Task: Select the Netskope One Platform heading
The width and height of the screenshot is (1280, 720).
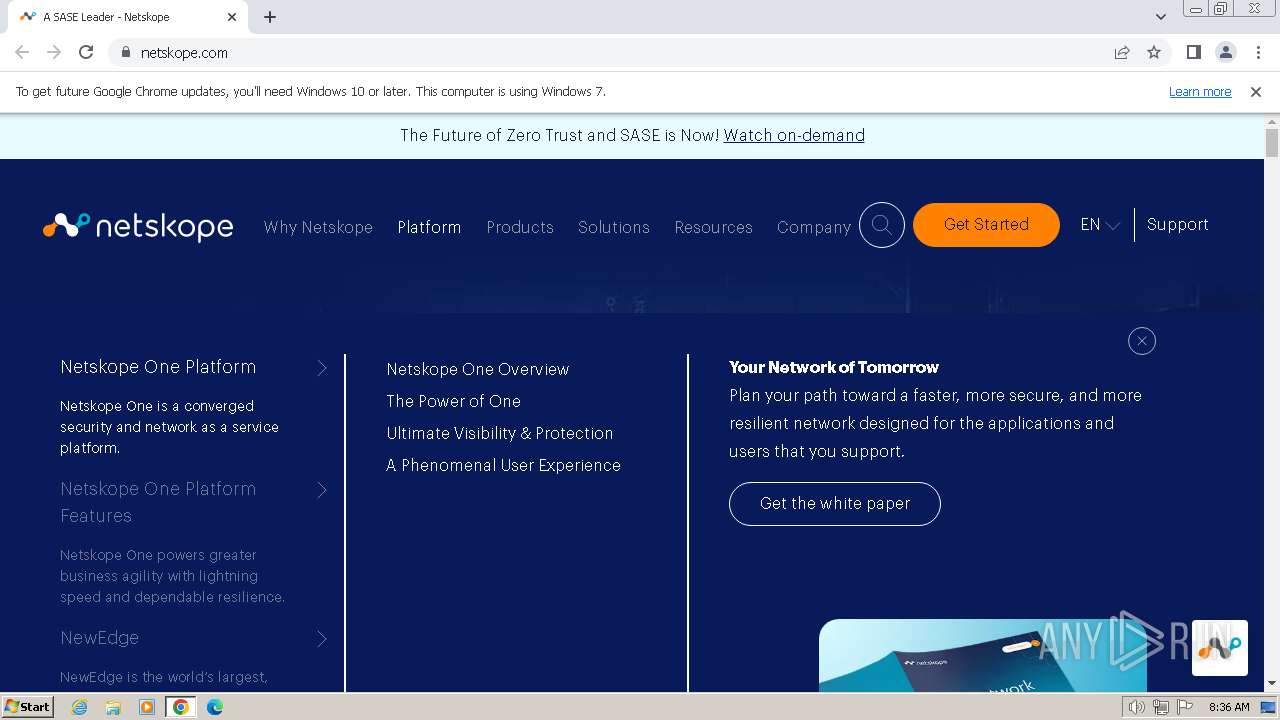Action: [158, 367]
